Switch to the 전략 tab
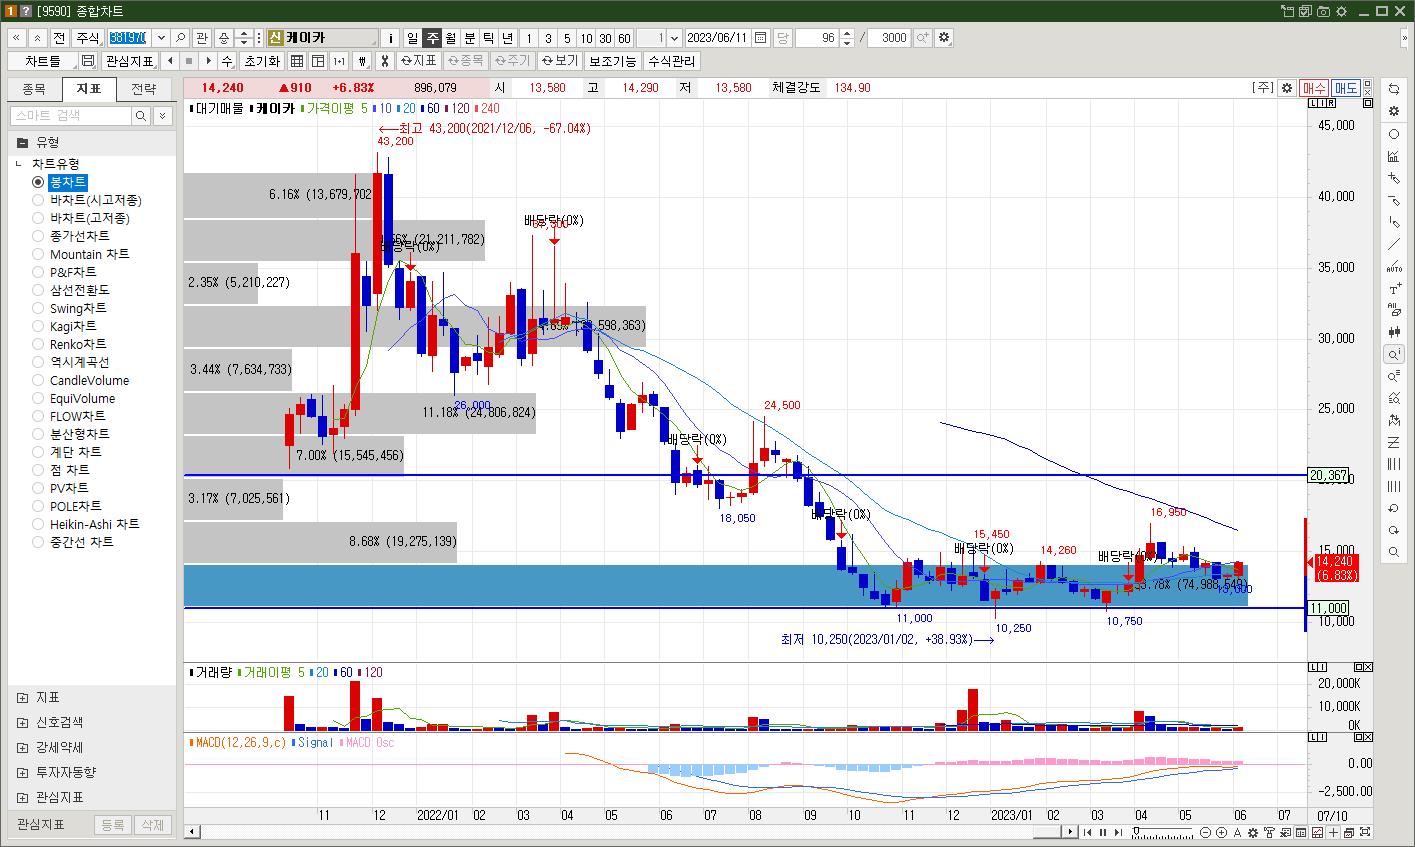Image resolution: width=1415 pixels, height=847 pixels. pyautogui.click(x=143, y=88)
